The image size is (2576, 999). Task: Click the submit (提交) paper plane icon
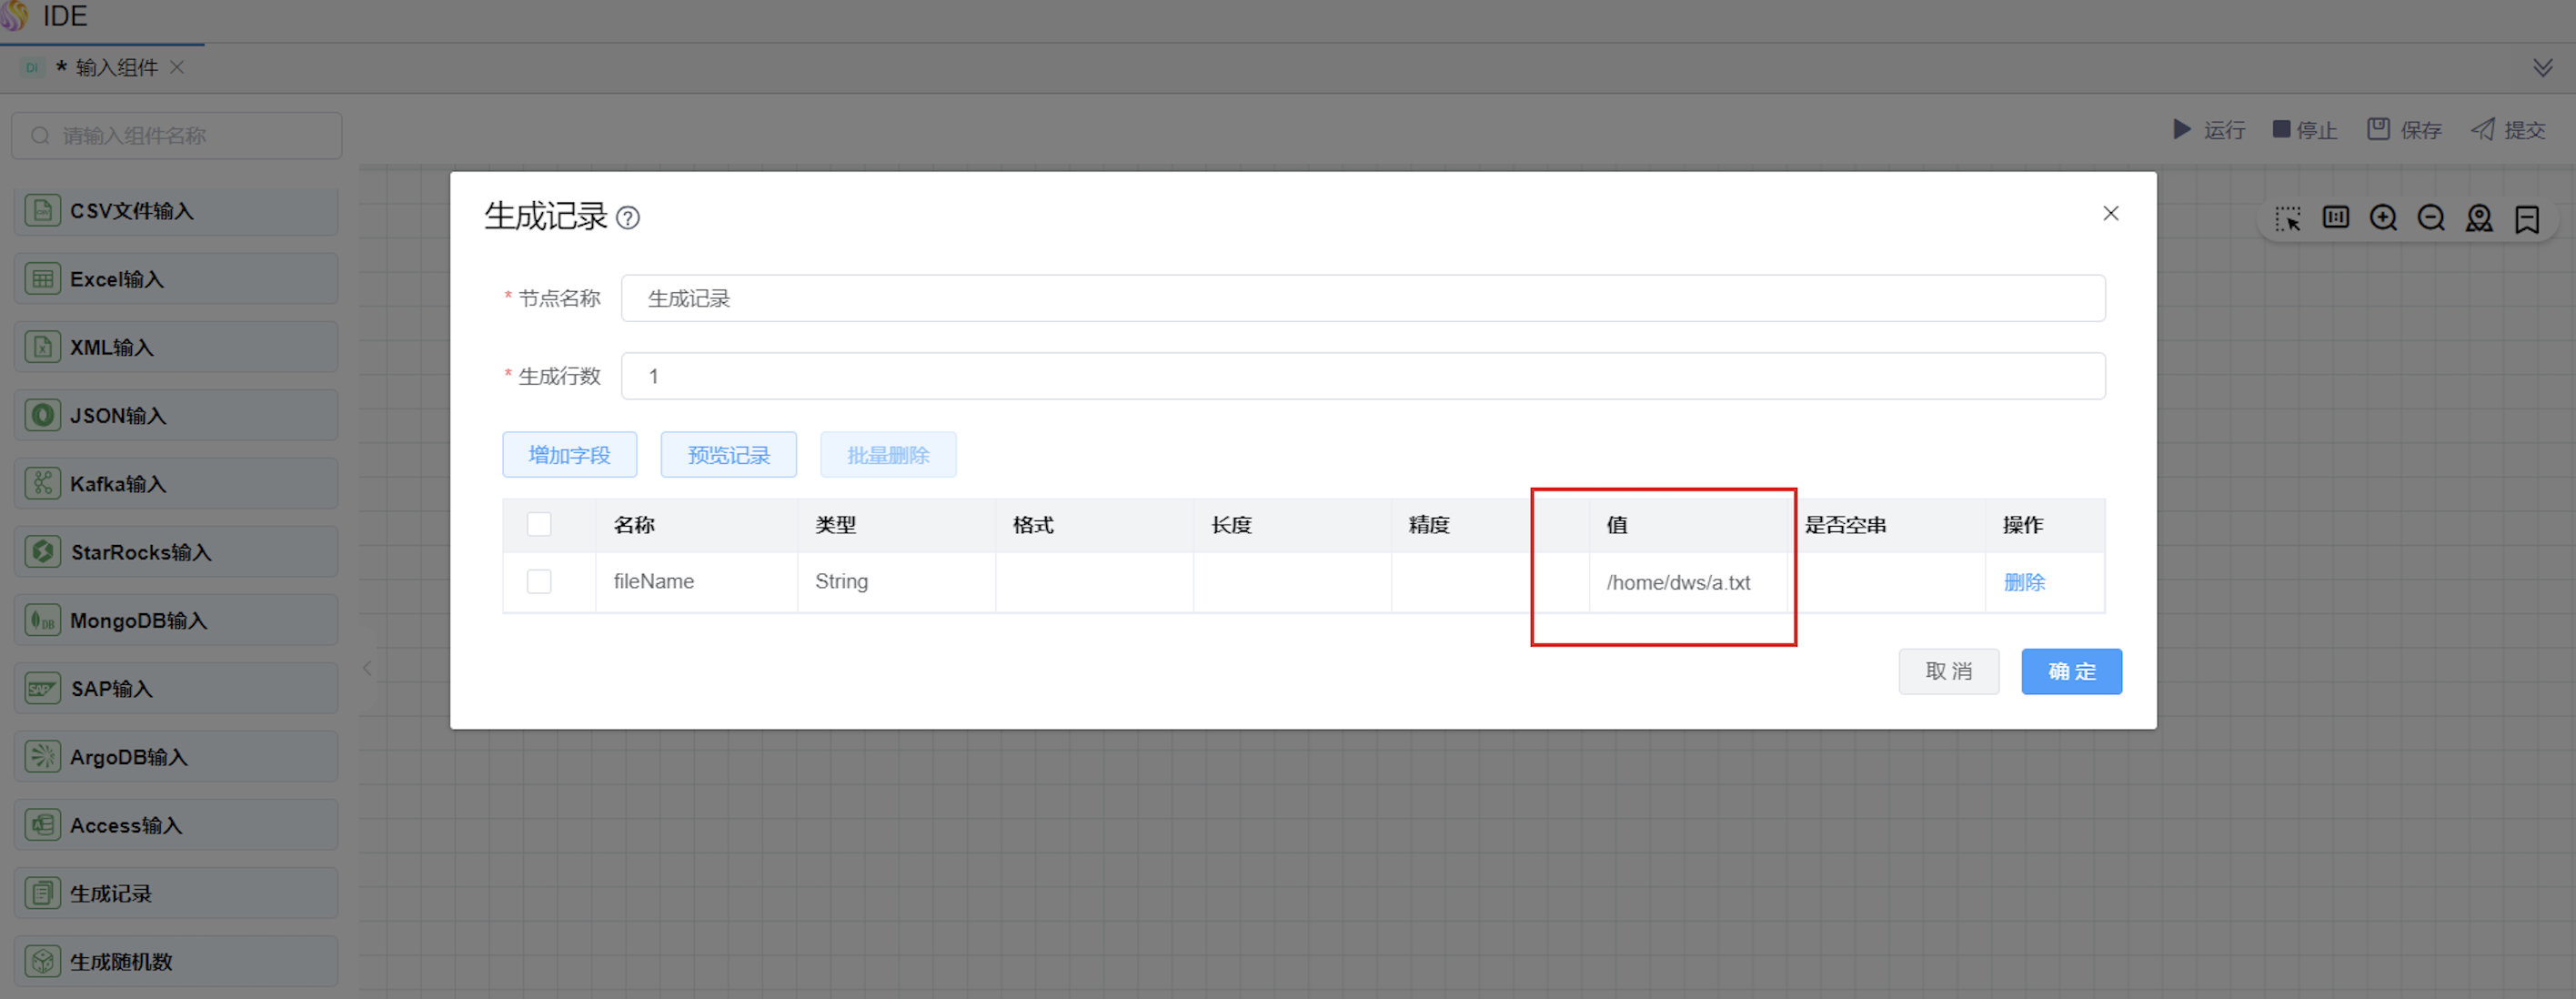point(2483,129)
